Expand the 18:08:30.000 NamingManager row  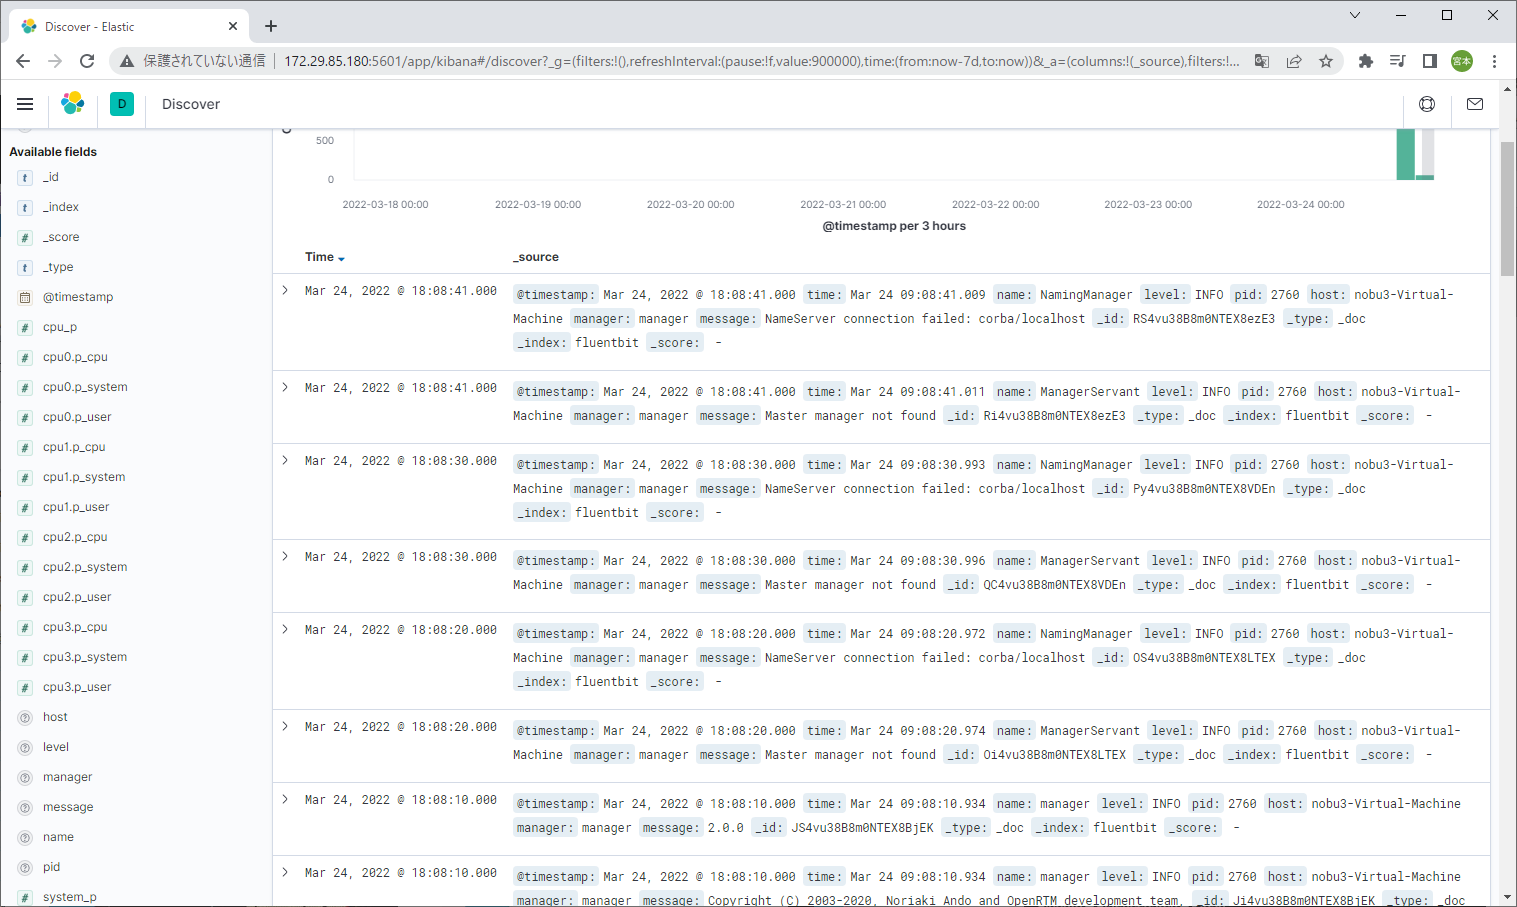click(x=285, y=461)
